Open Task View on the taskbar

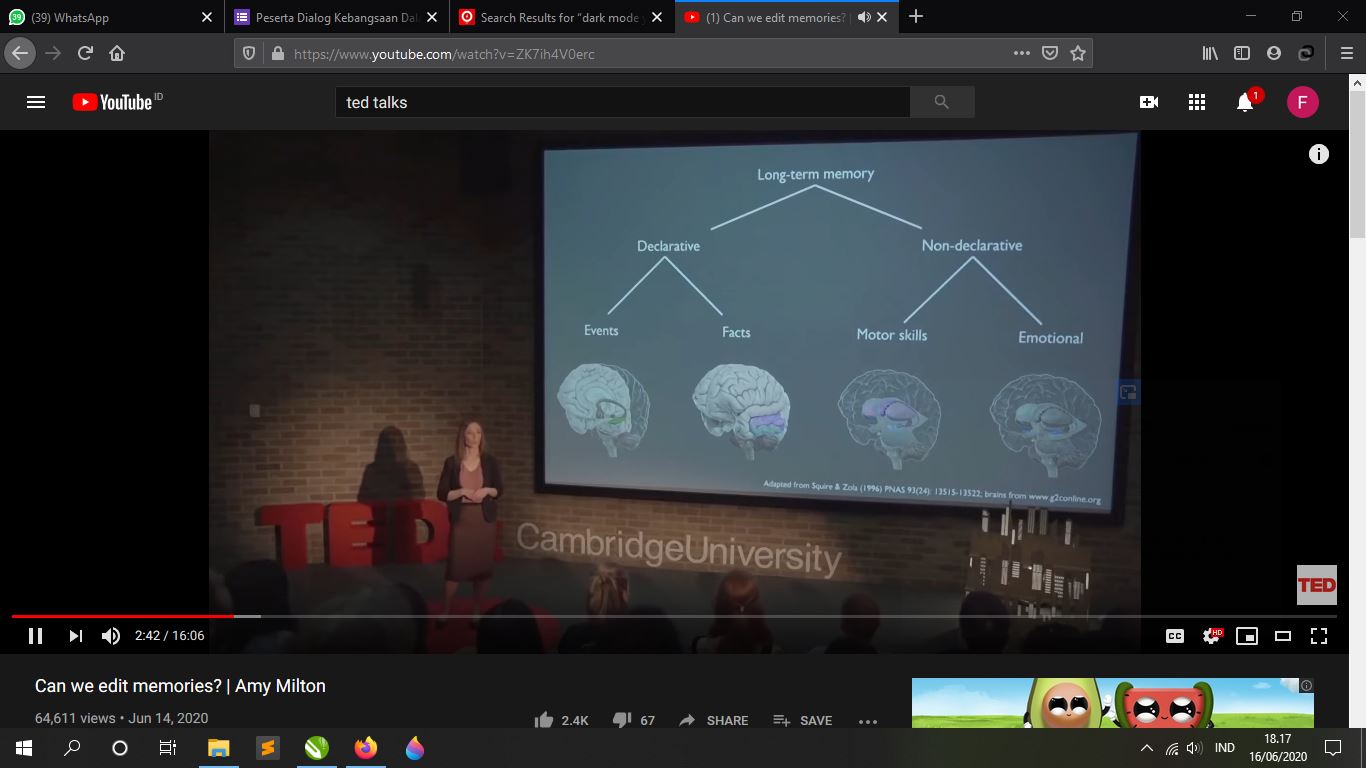click(x=168, y=748)
